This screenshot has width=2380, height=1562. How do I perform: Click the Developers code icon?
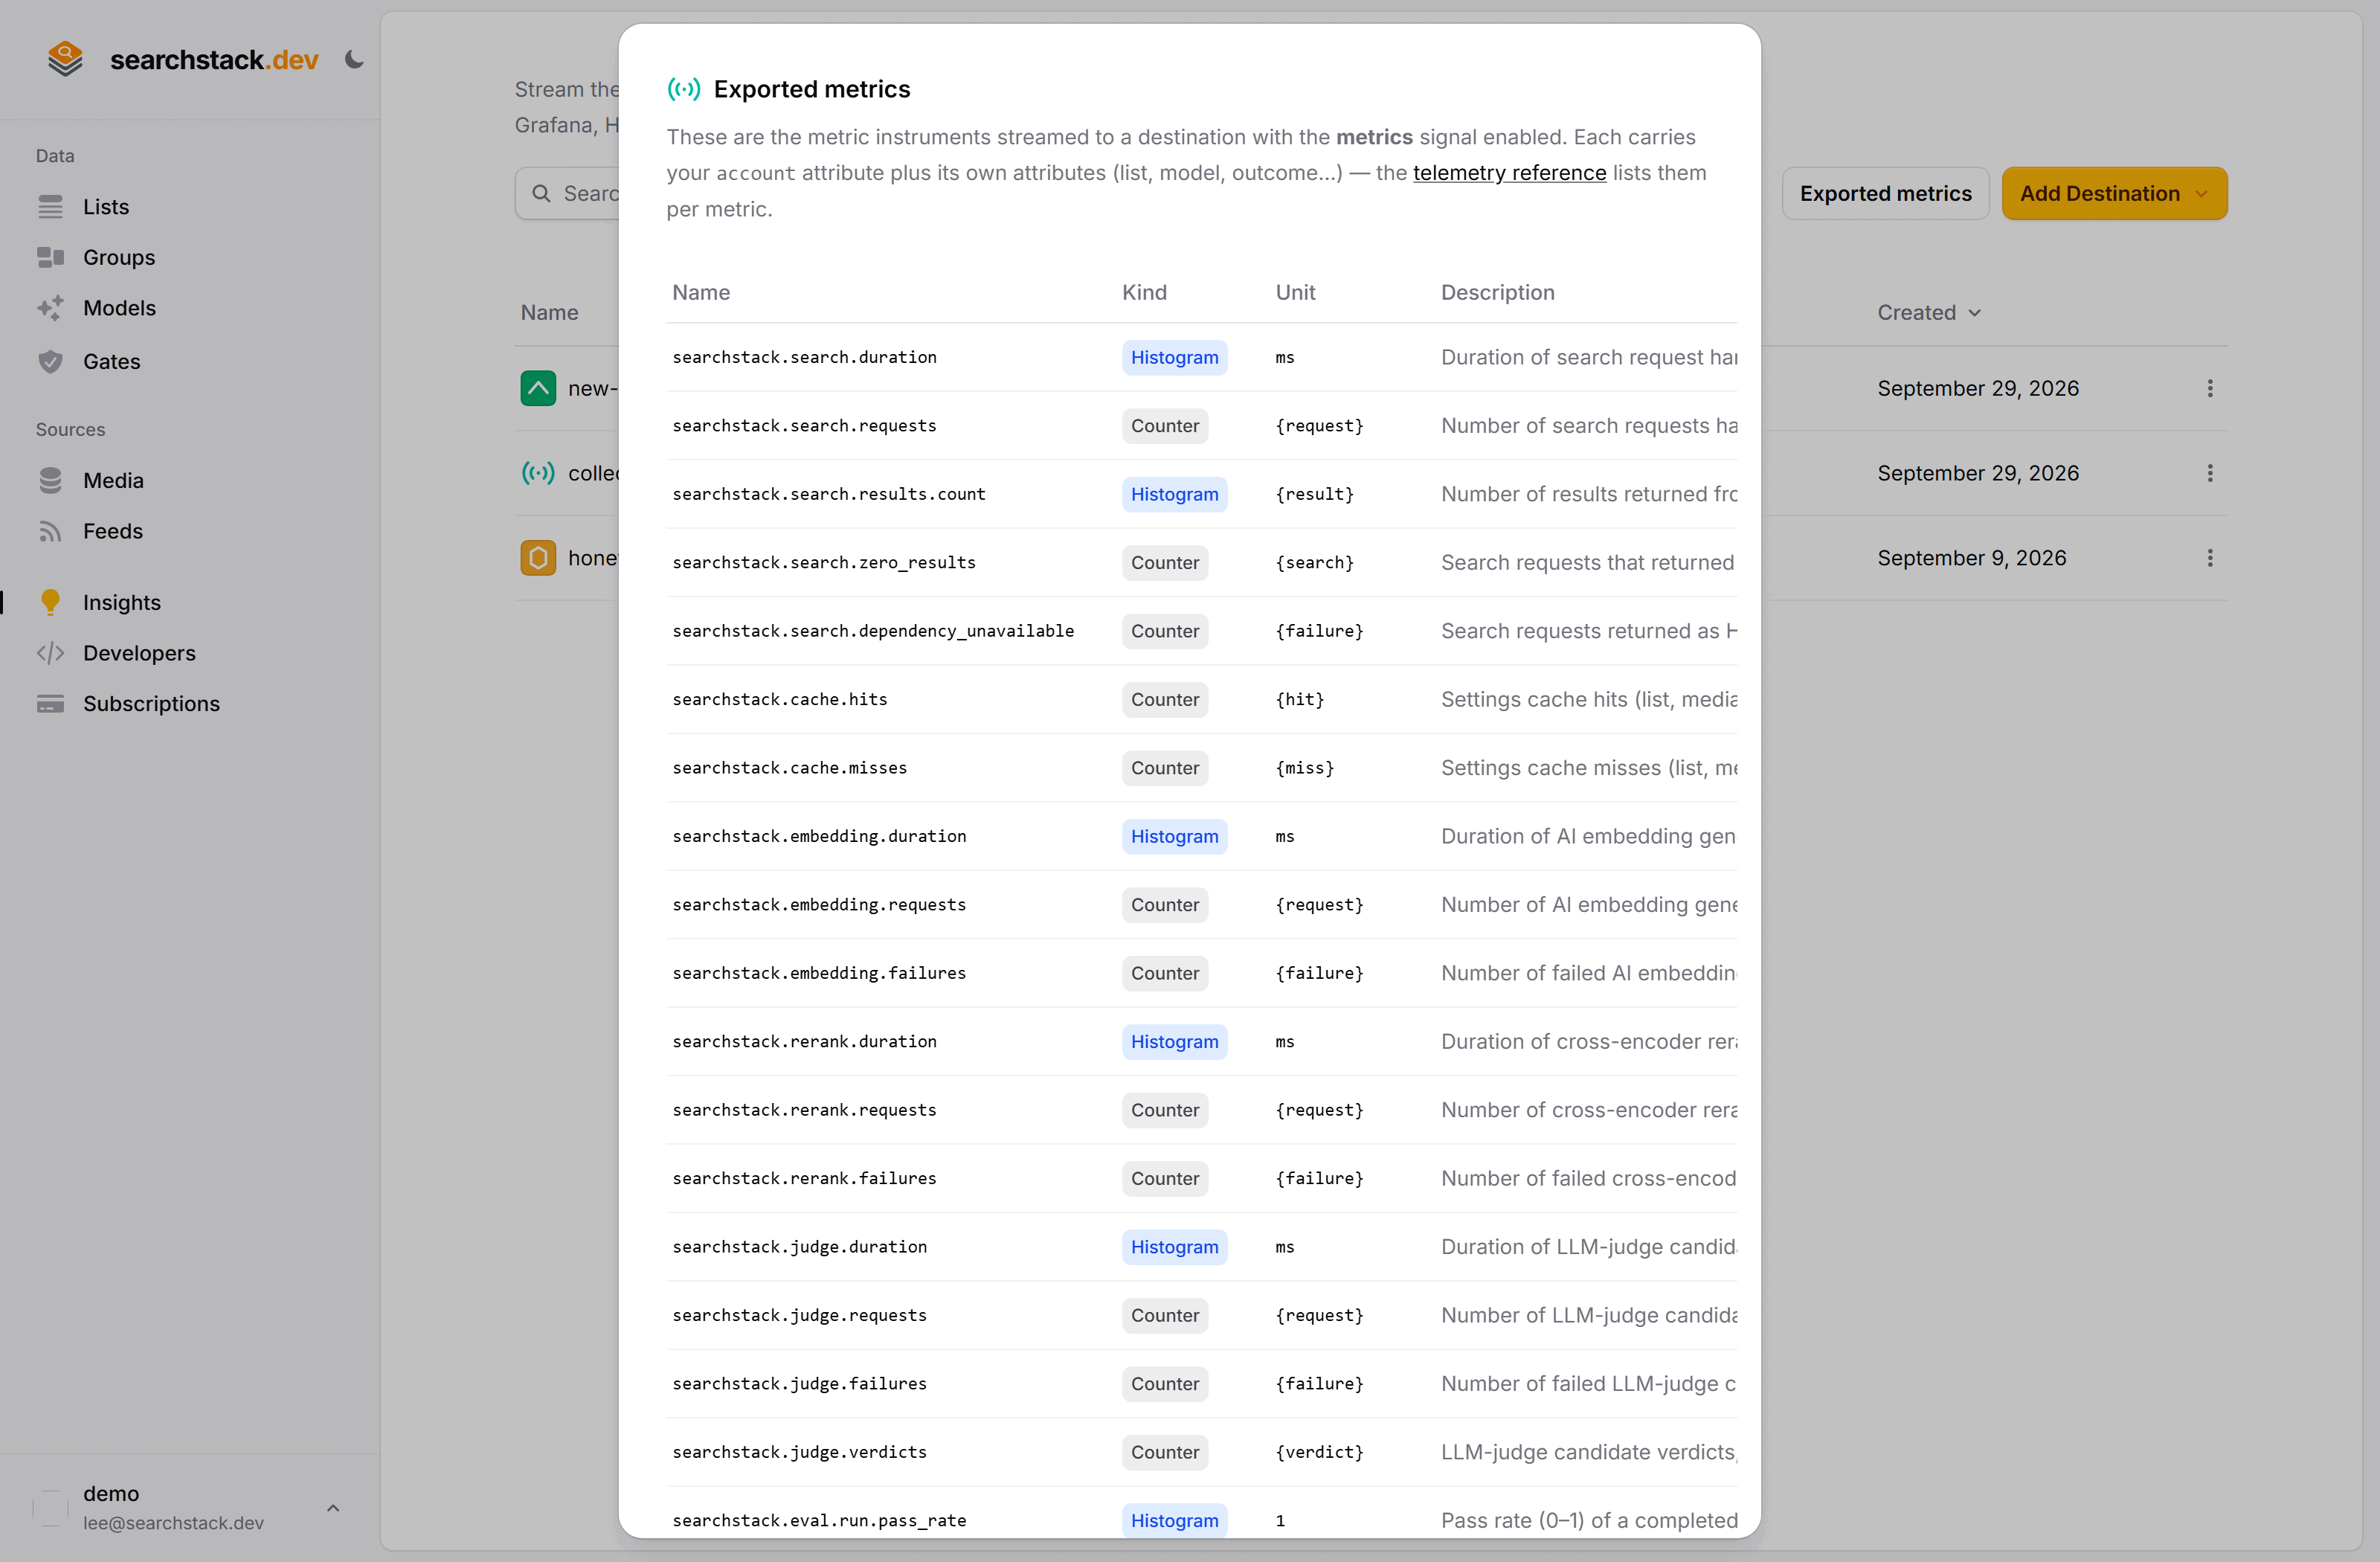pyautogui.click(x=50, y=653)
